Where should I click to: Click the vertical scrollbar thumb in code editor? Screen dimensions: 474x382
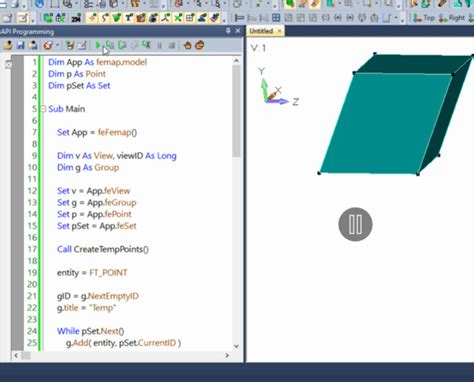236,110
